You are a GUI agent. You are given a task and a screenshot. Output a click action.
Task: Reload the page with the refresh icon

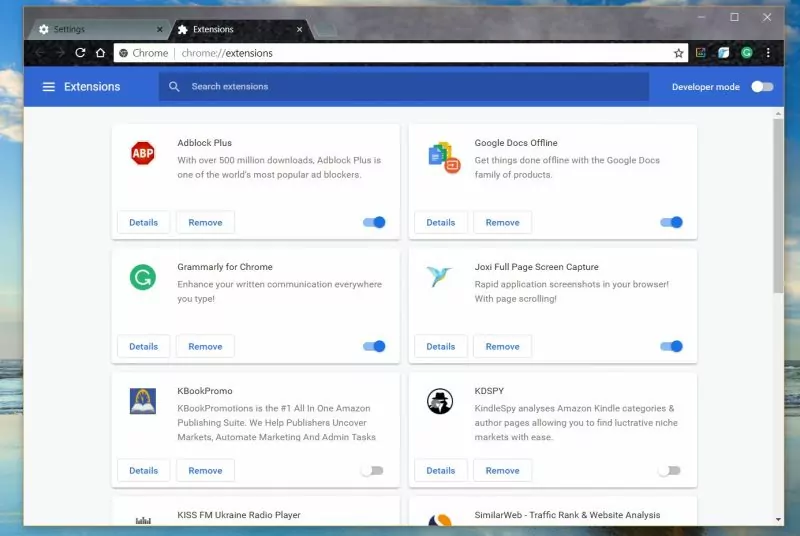point(80,53)
